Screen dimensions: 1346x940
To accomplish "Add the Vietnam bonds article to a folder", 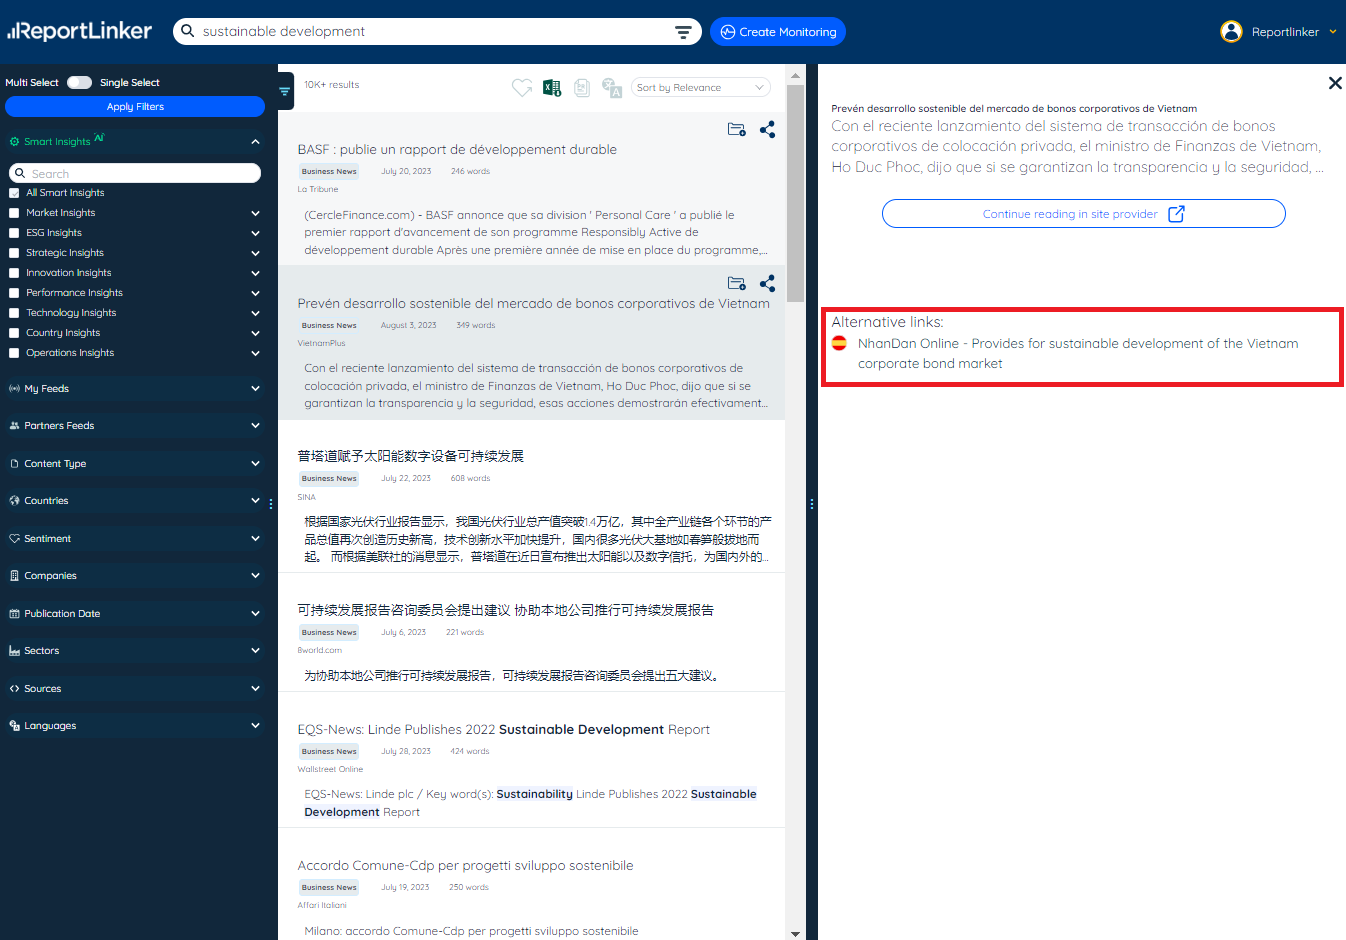I will click(x=737, y=284).
